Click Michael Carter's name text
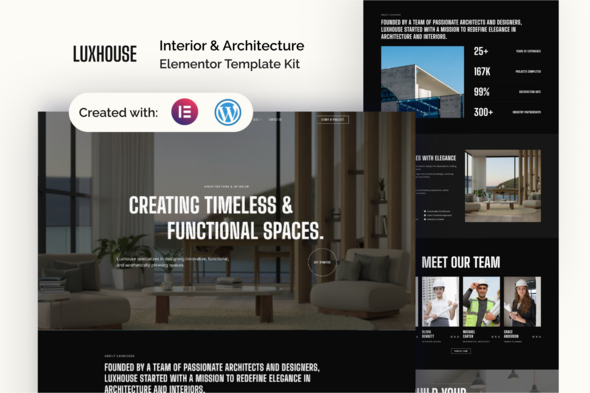 [469, 334]
